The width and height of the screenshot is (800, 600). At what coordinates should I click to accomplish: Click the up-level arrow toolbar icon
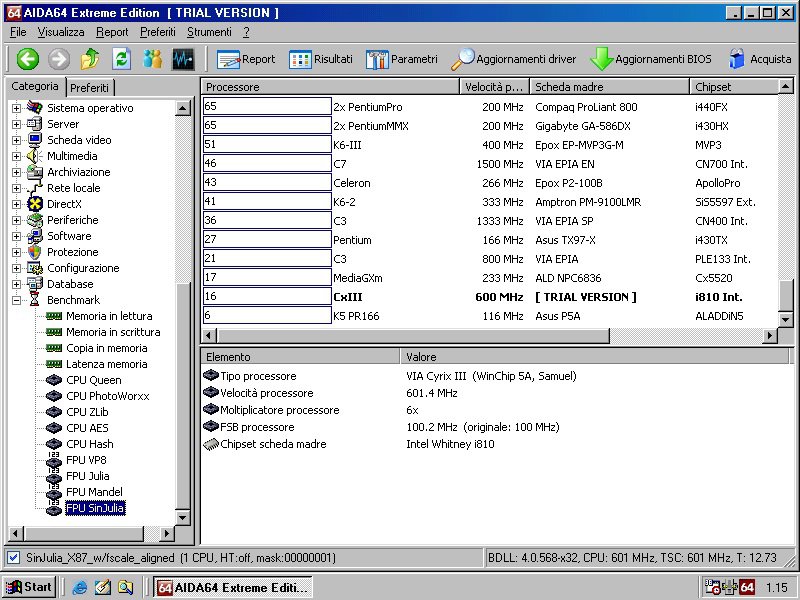(90, 59)
